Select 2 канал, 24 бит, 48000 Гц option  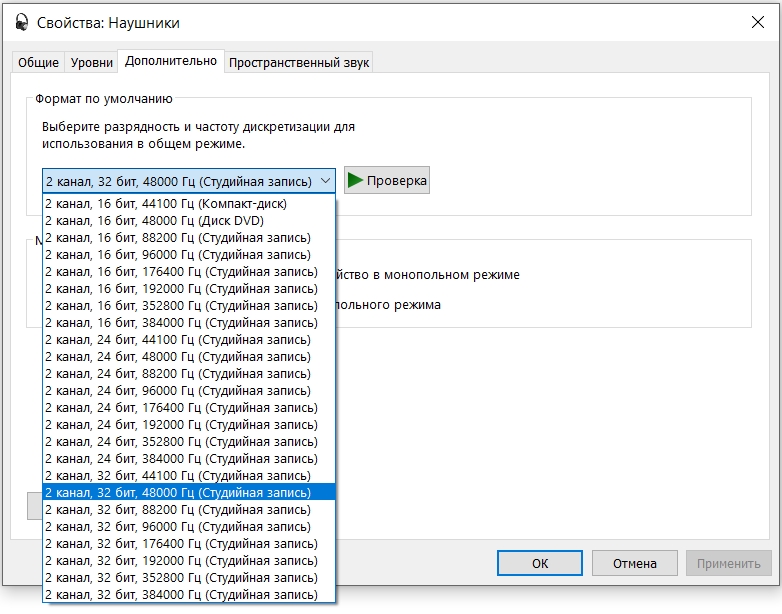189,357
